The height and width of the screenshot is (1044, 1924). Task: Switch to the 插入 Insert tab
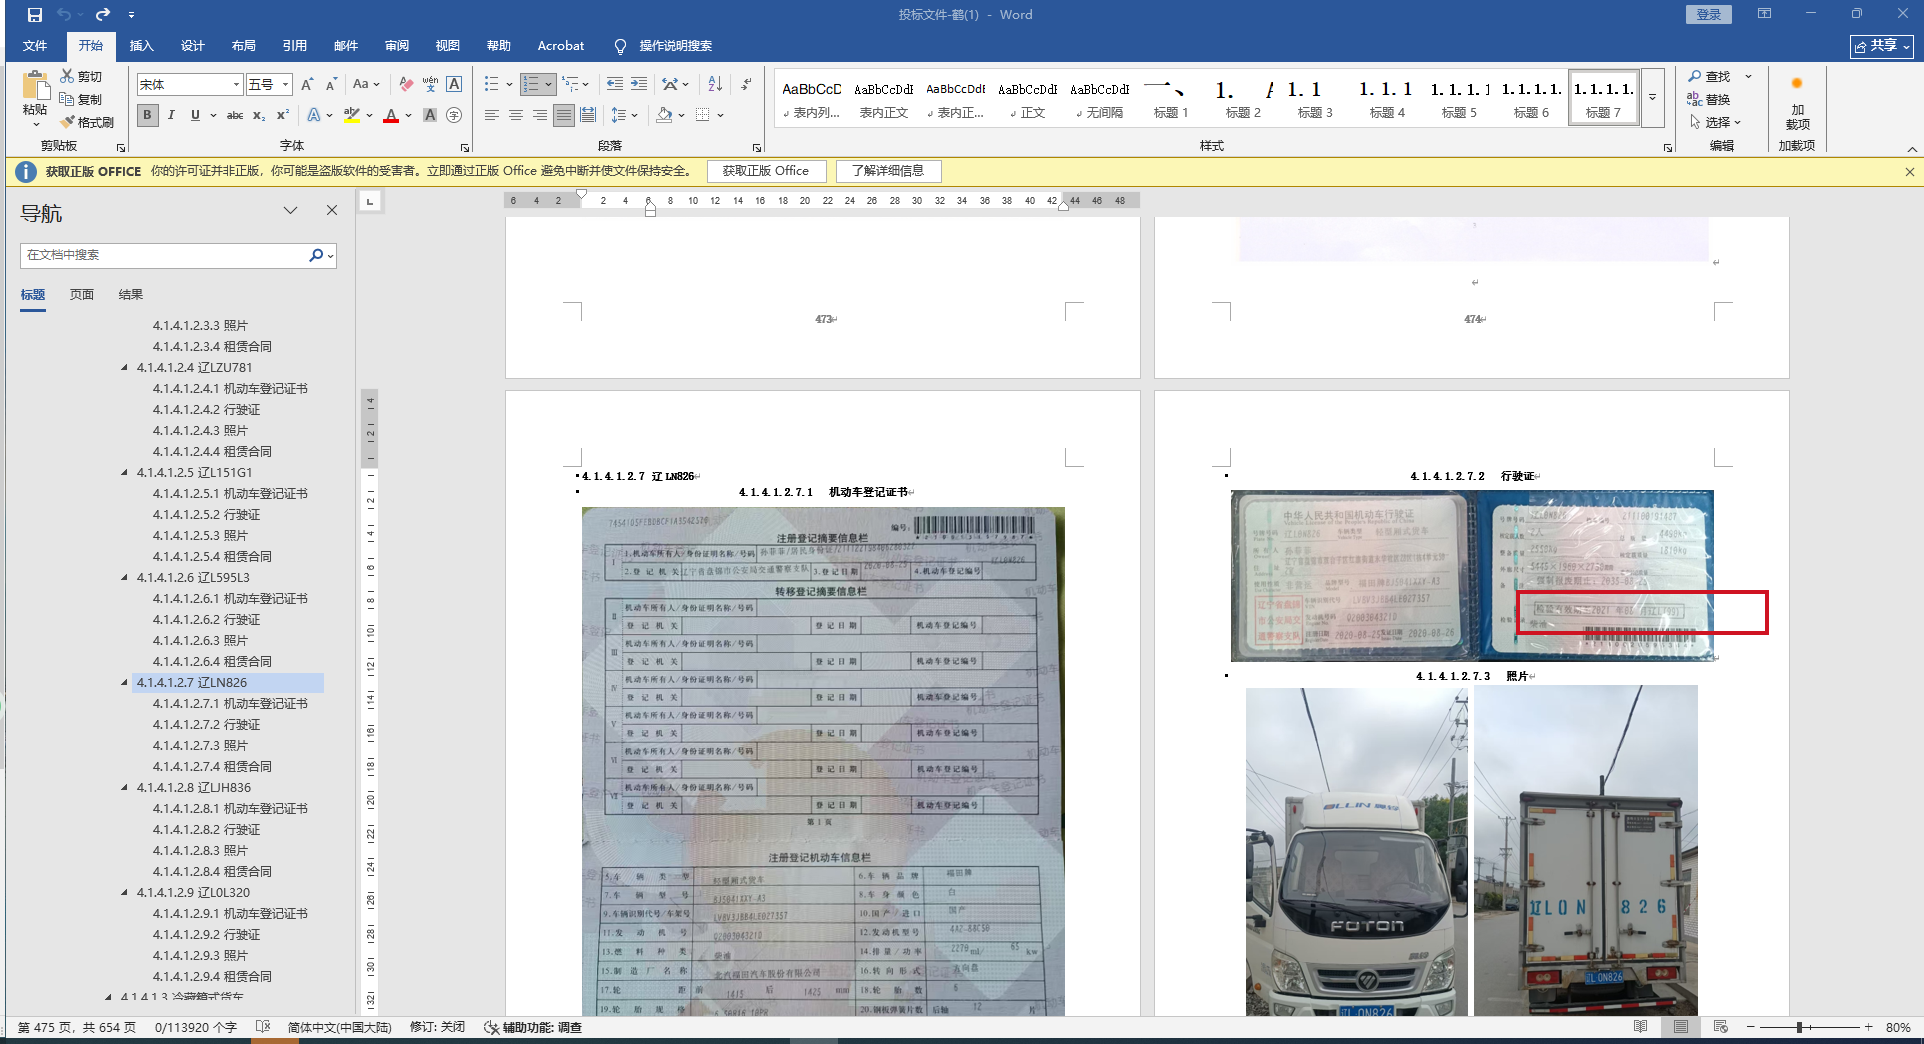click(x=142, y=46)
